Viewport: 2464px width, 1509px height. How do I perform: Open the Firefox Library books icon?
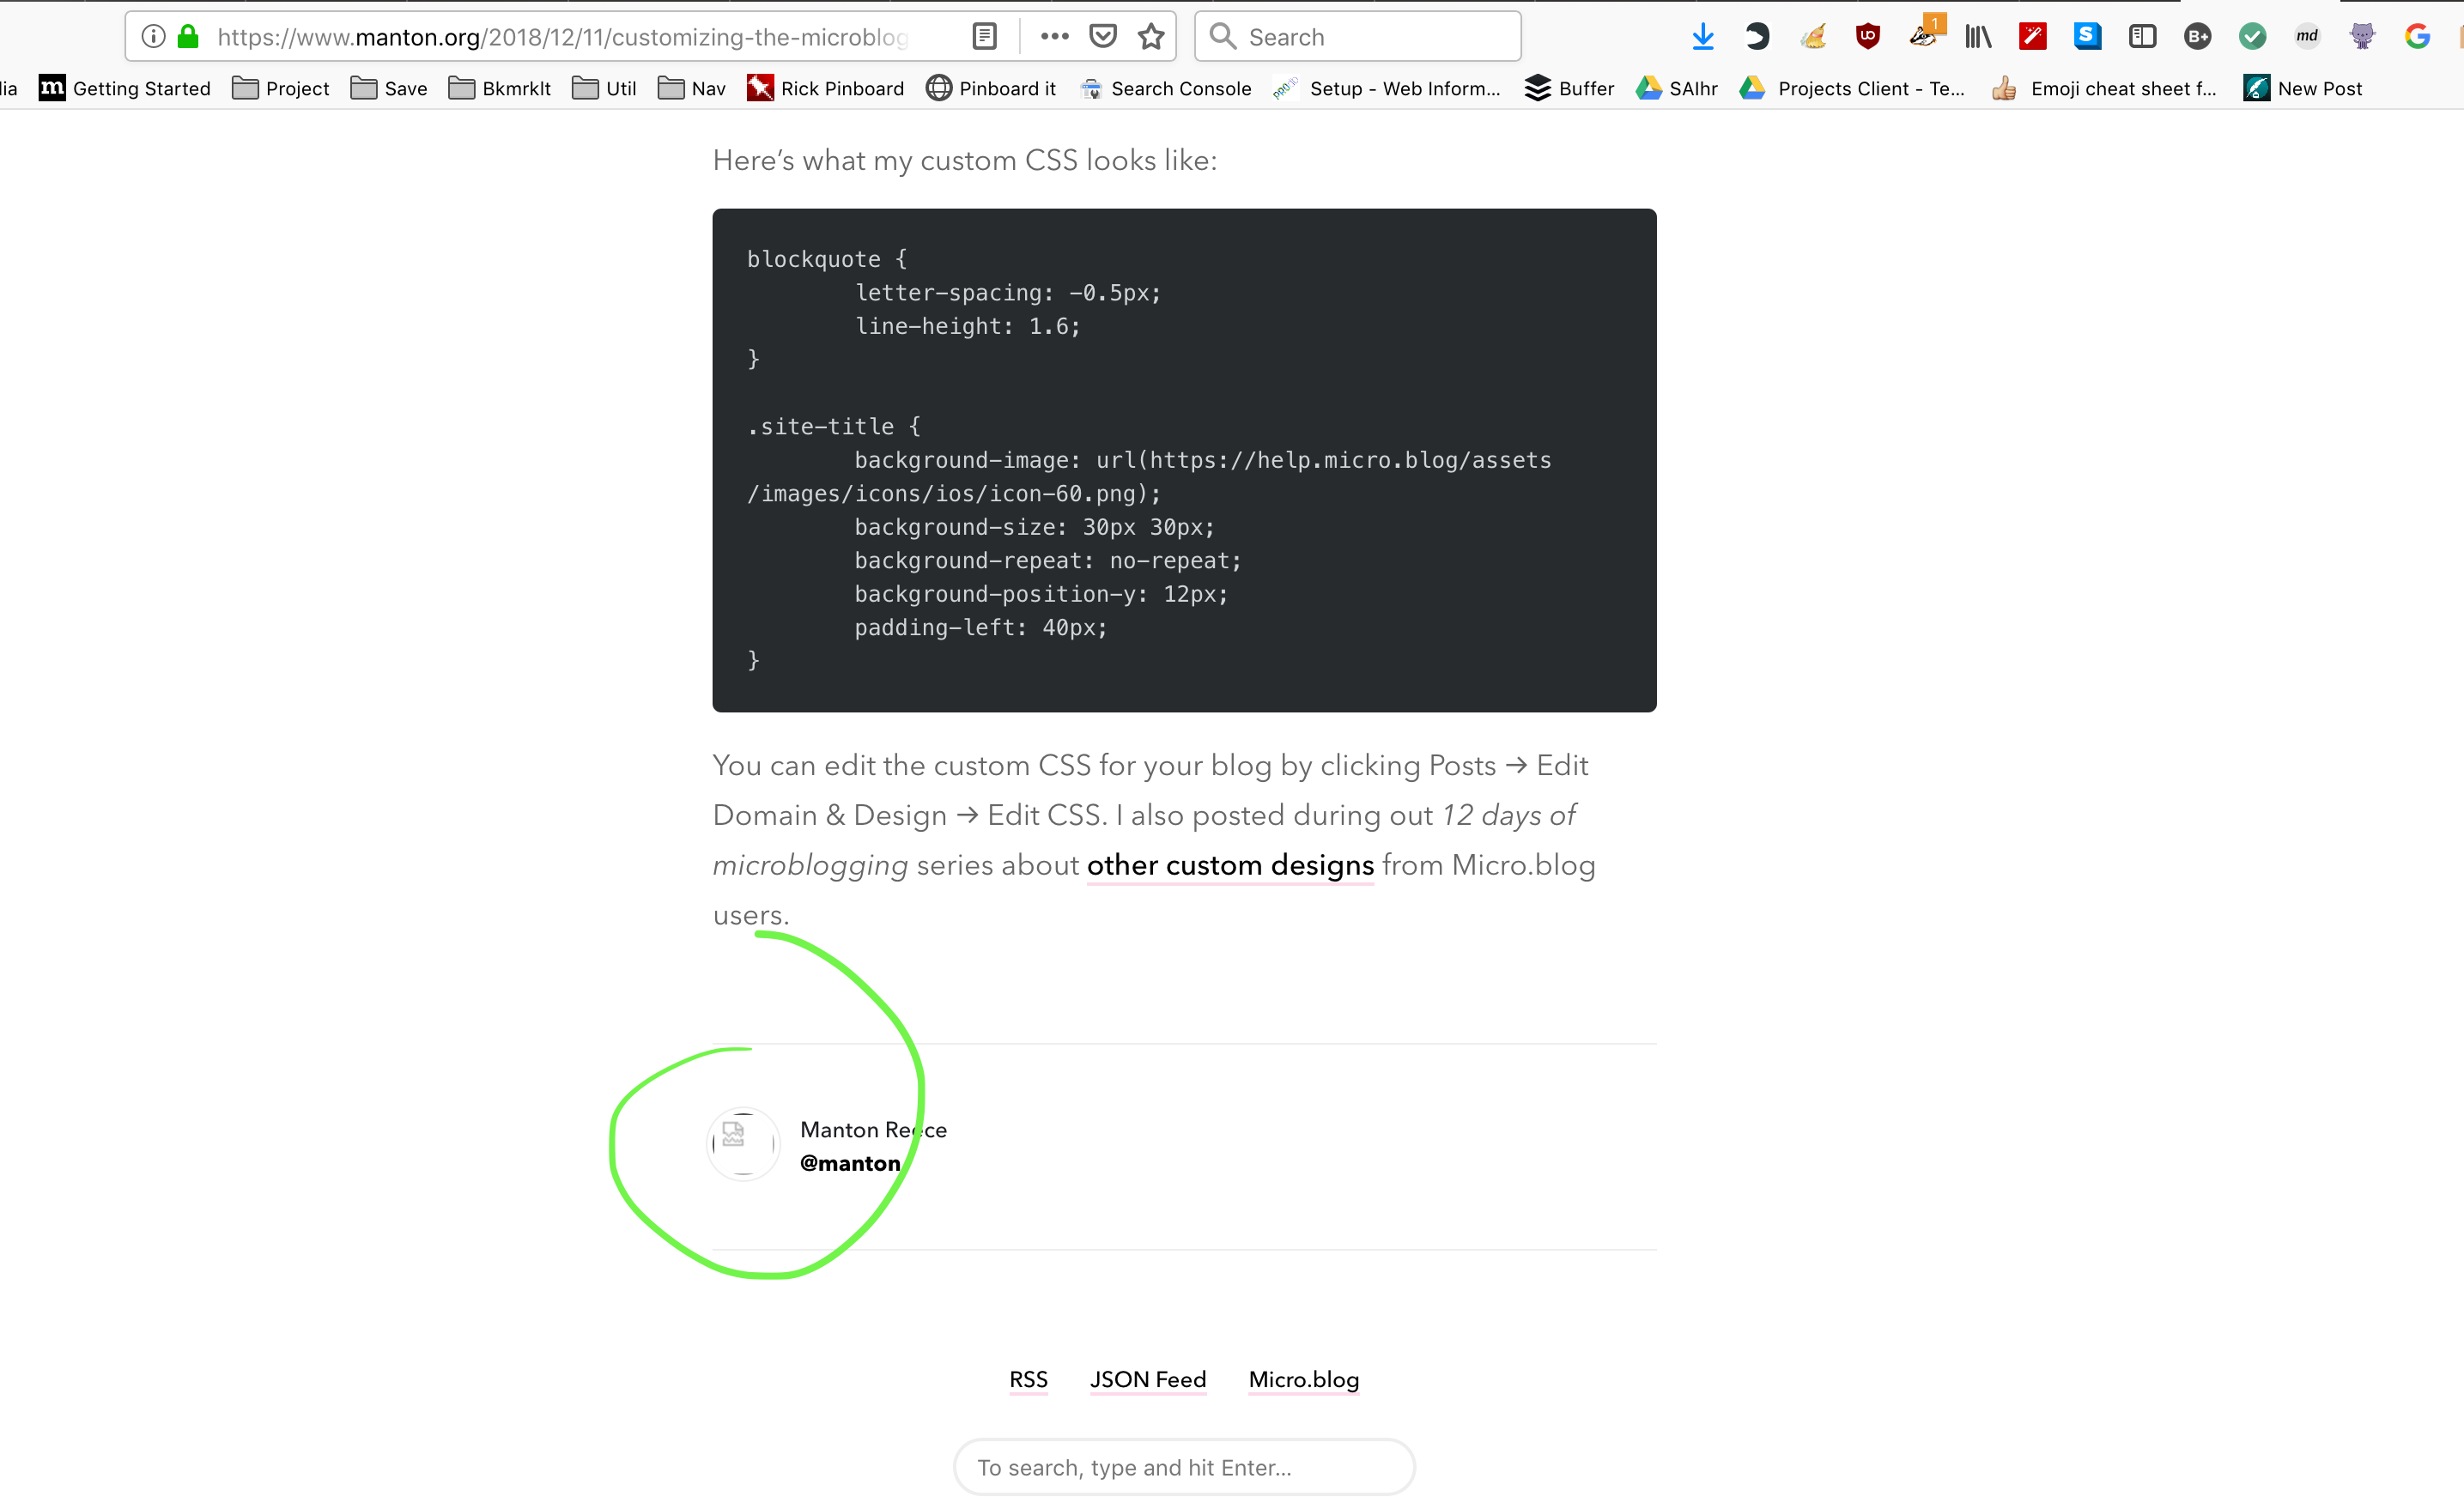pyautogui.click(x=1977, y=36)
